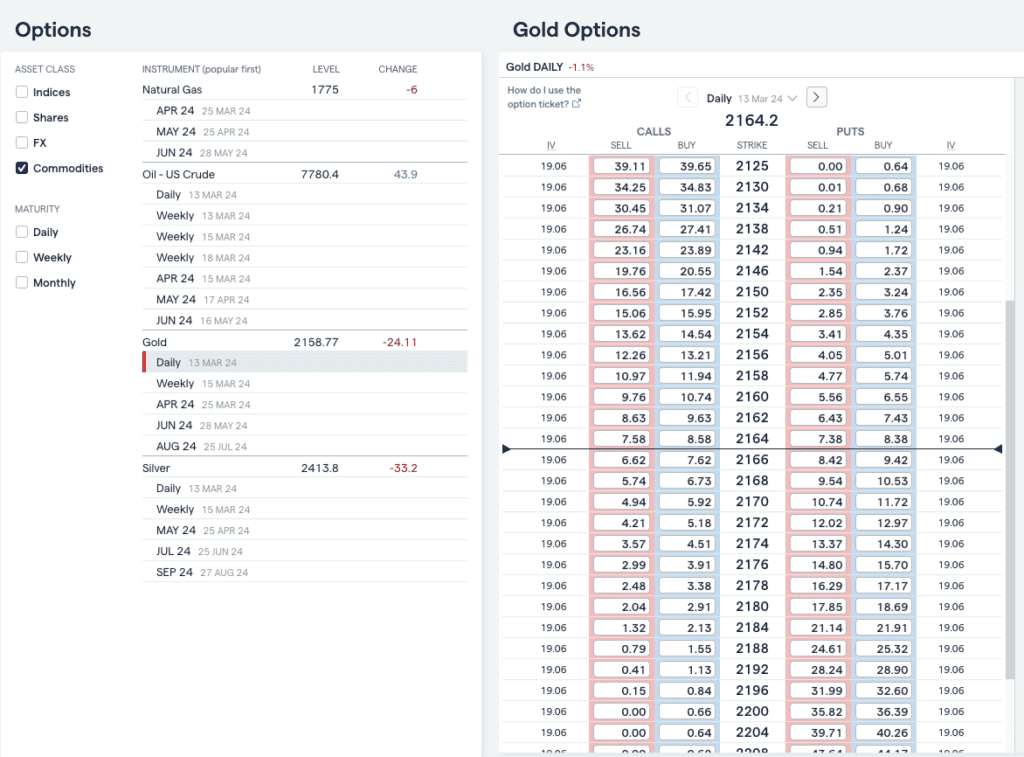Open Natural Gas APR 24 contract
Image resolution: width=1024 pixels, height=757 pixels.
tap(305, 111)
